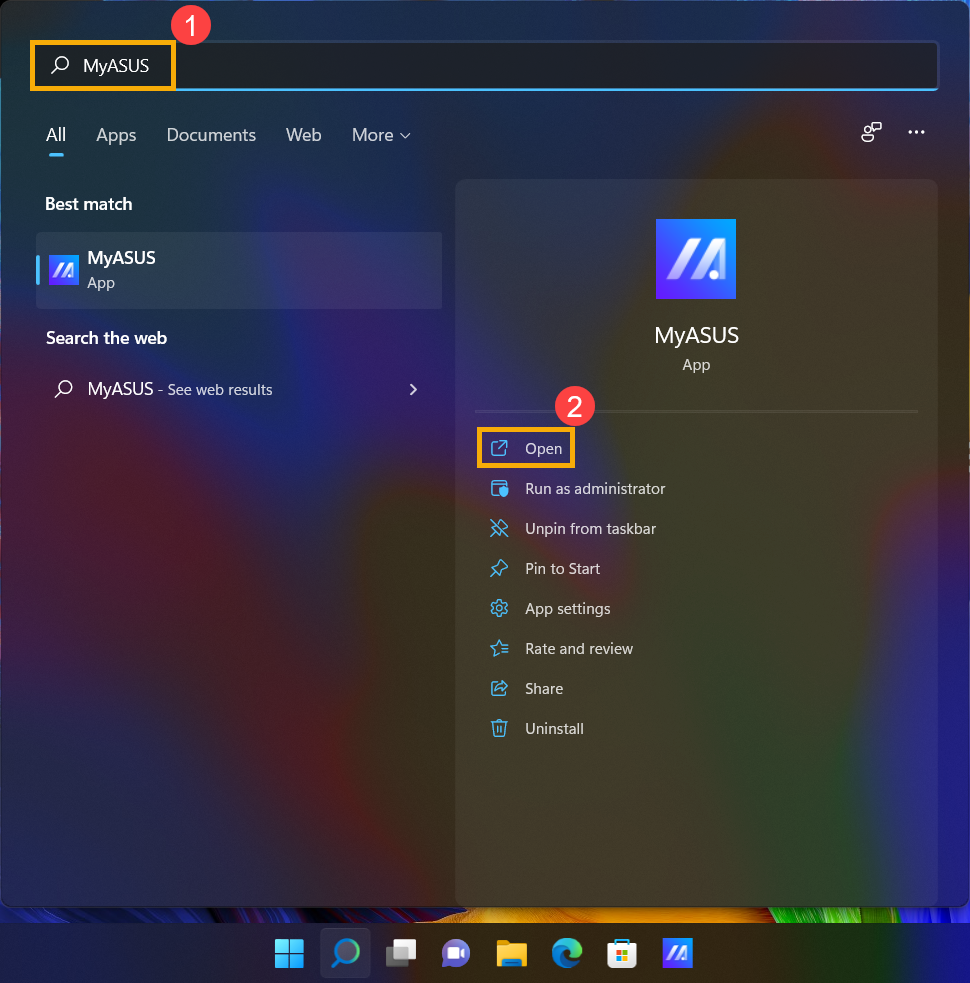Switch to the Web filter tab
The image size is (970, 983).
pos(303,135)
